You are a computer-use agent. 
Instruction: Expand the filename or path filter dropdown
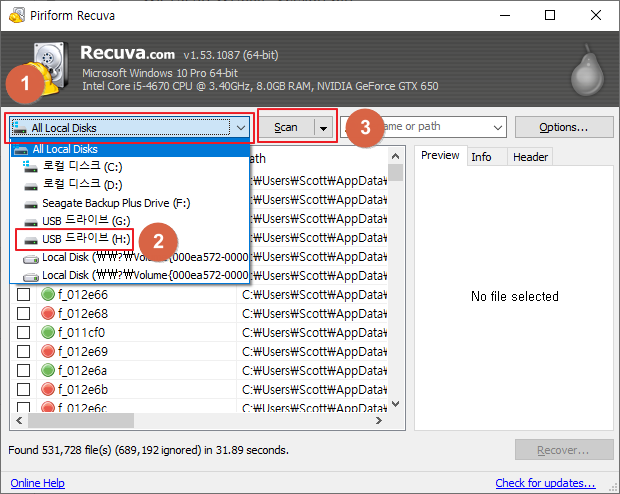(498, 127)
